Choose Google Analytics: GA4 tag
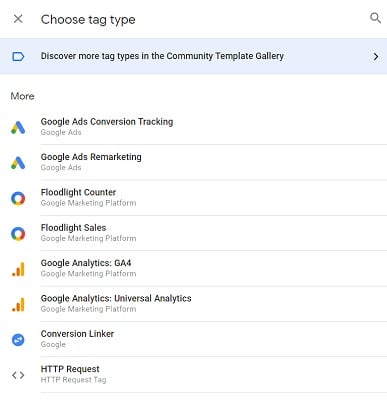387x400 pixels. click(213, 268)
